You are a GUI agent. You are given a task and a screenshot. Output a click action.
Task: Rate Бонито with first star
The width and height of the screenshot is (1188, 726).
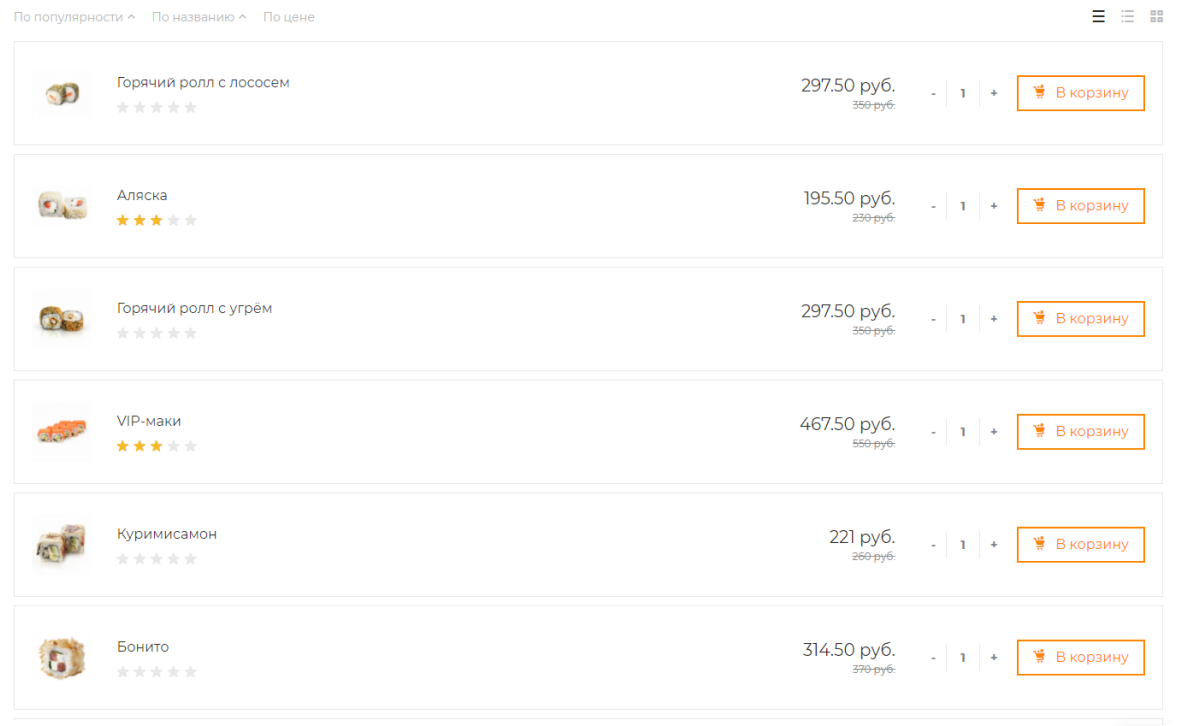click(123, 672)
